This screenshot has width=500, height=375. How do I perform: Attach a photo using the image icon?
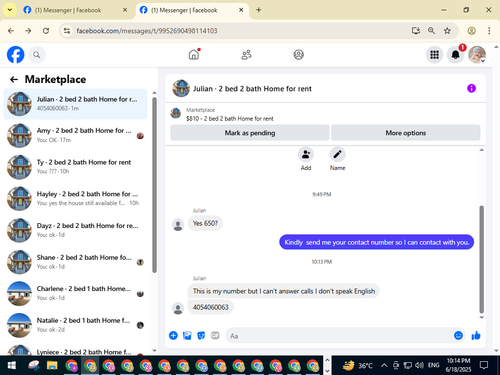pyautogui.click(x=187, y=335)
